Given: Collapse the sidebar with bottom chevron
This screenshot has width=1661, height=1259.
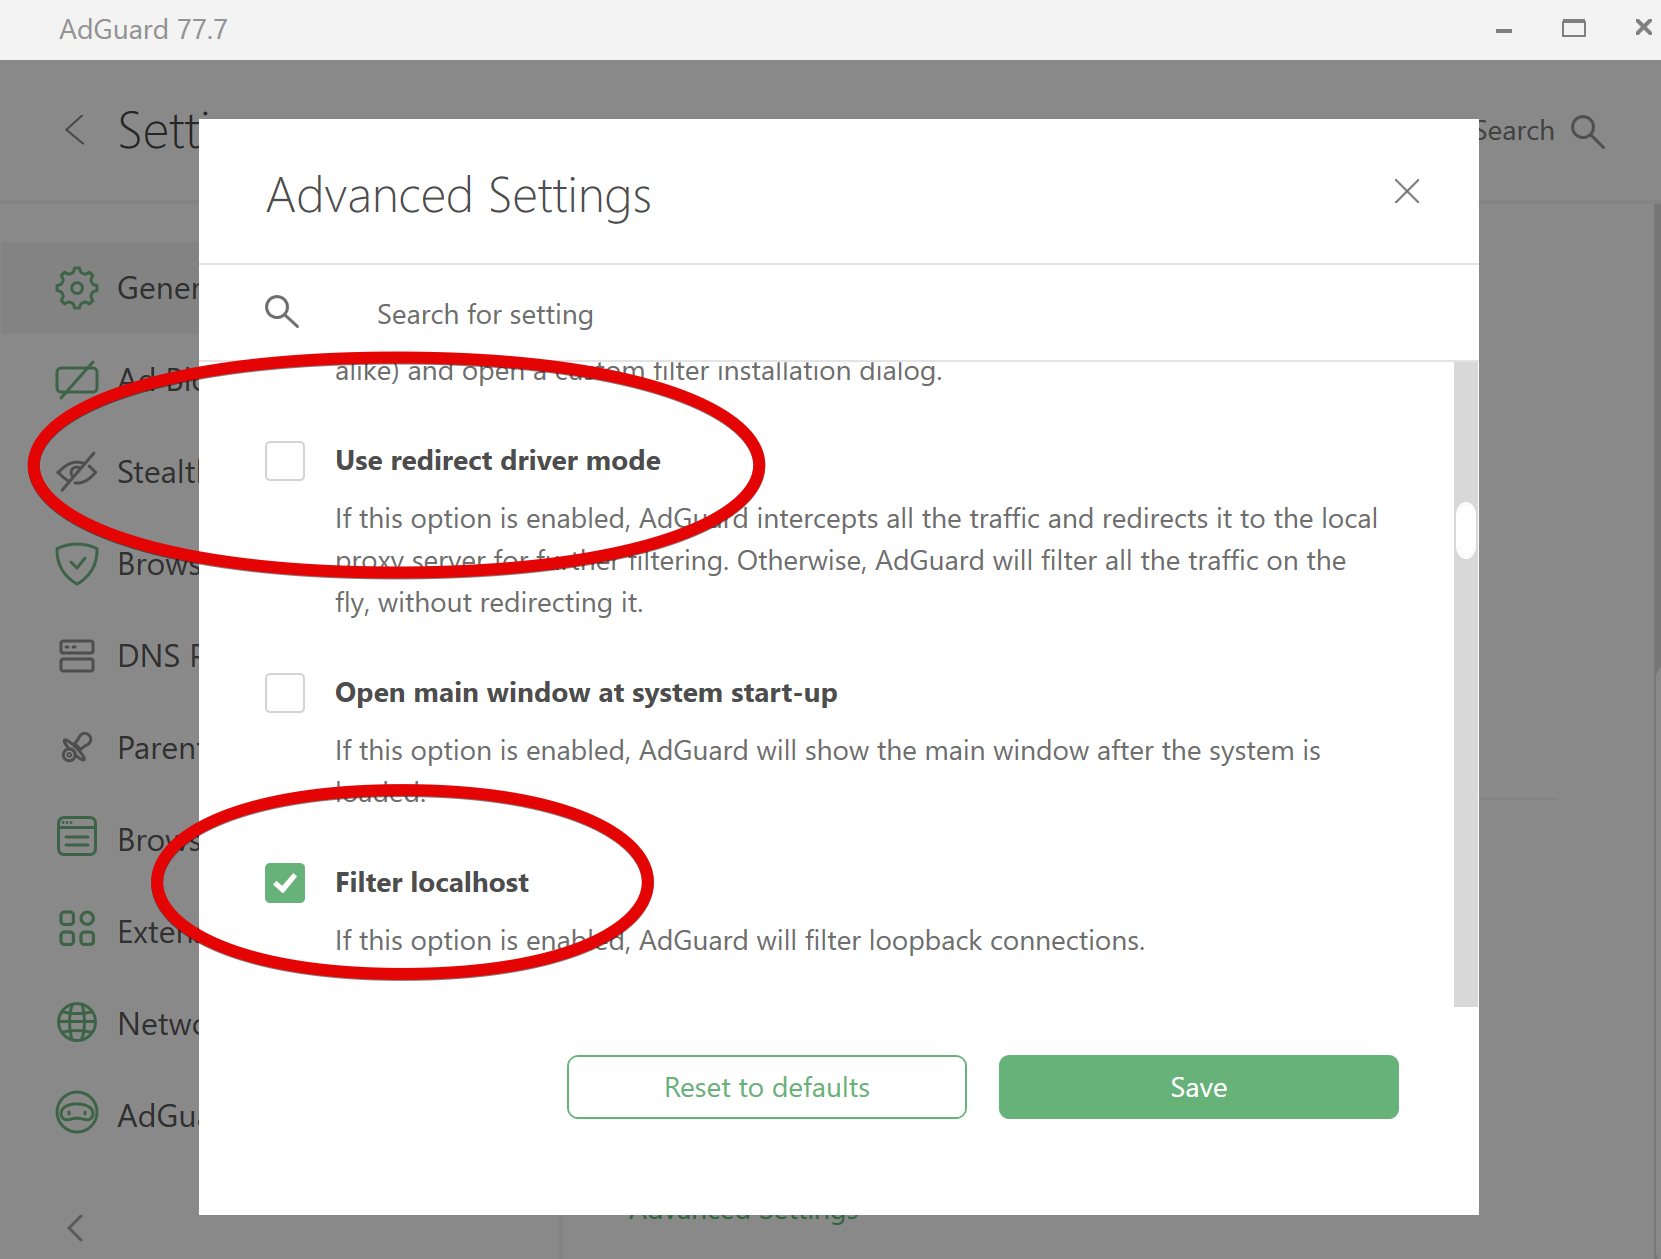Looking at the screenshot, I should (x=75, y=1228).
